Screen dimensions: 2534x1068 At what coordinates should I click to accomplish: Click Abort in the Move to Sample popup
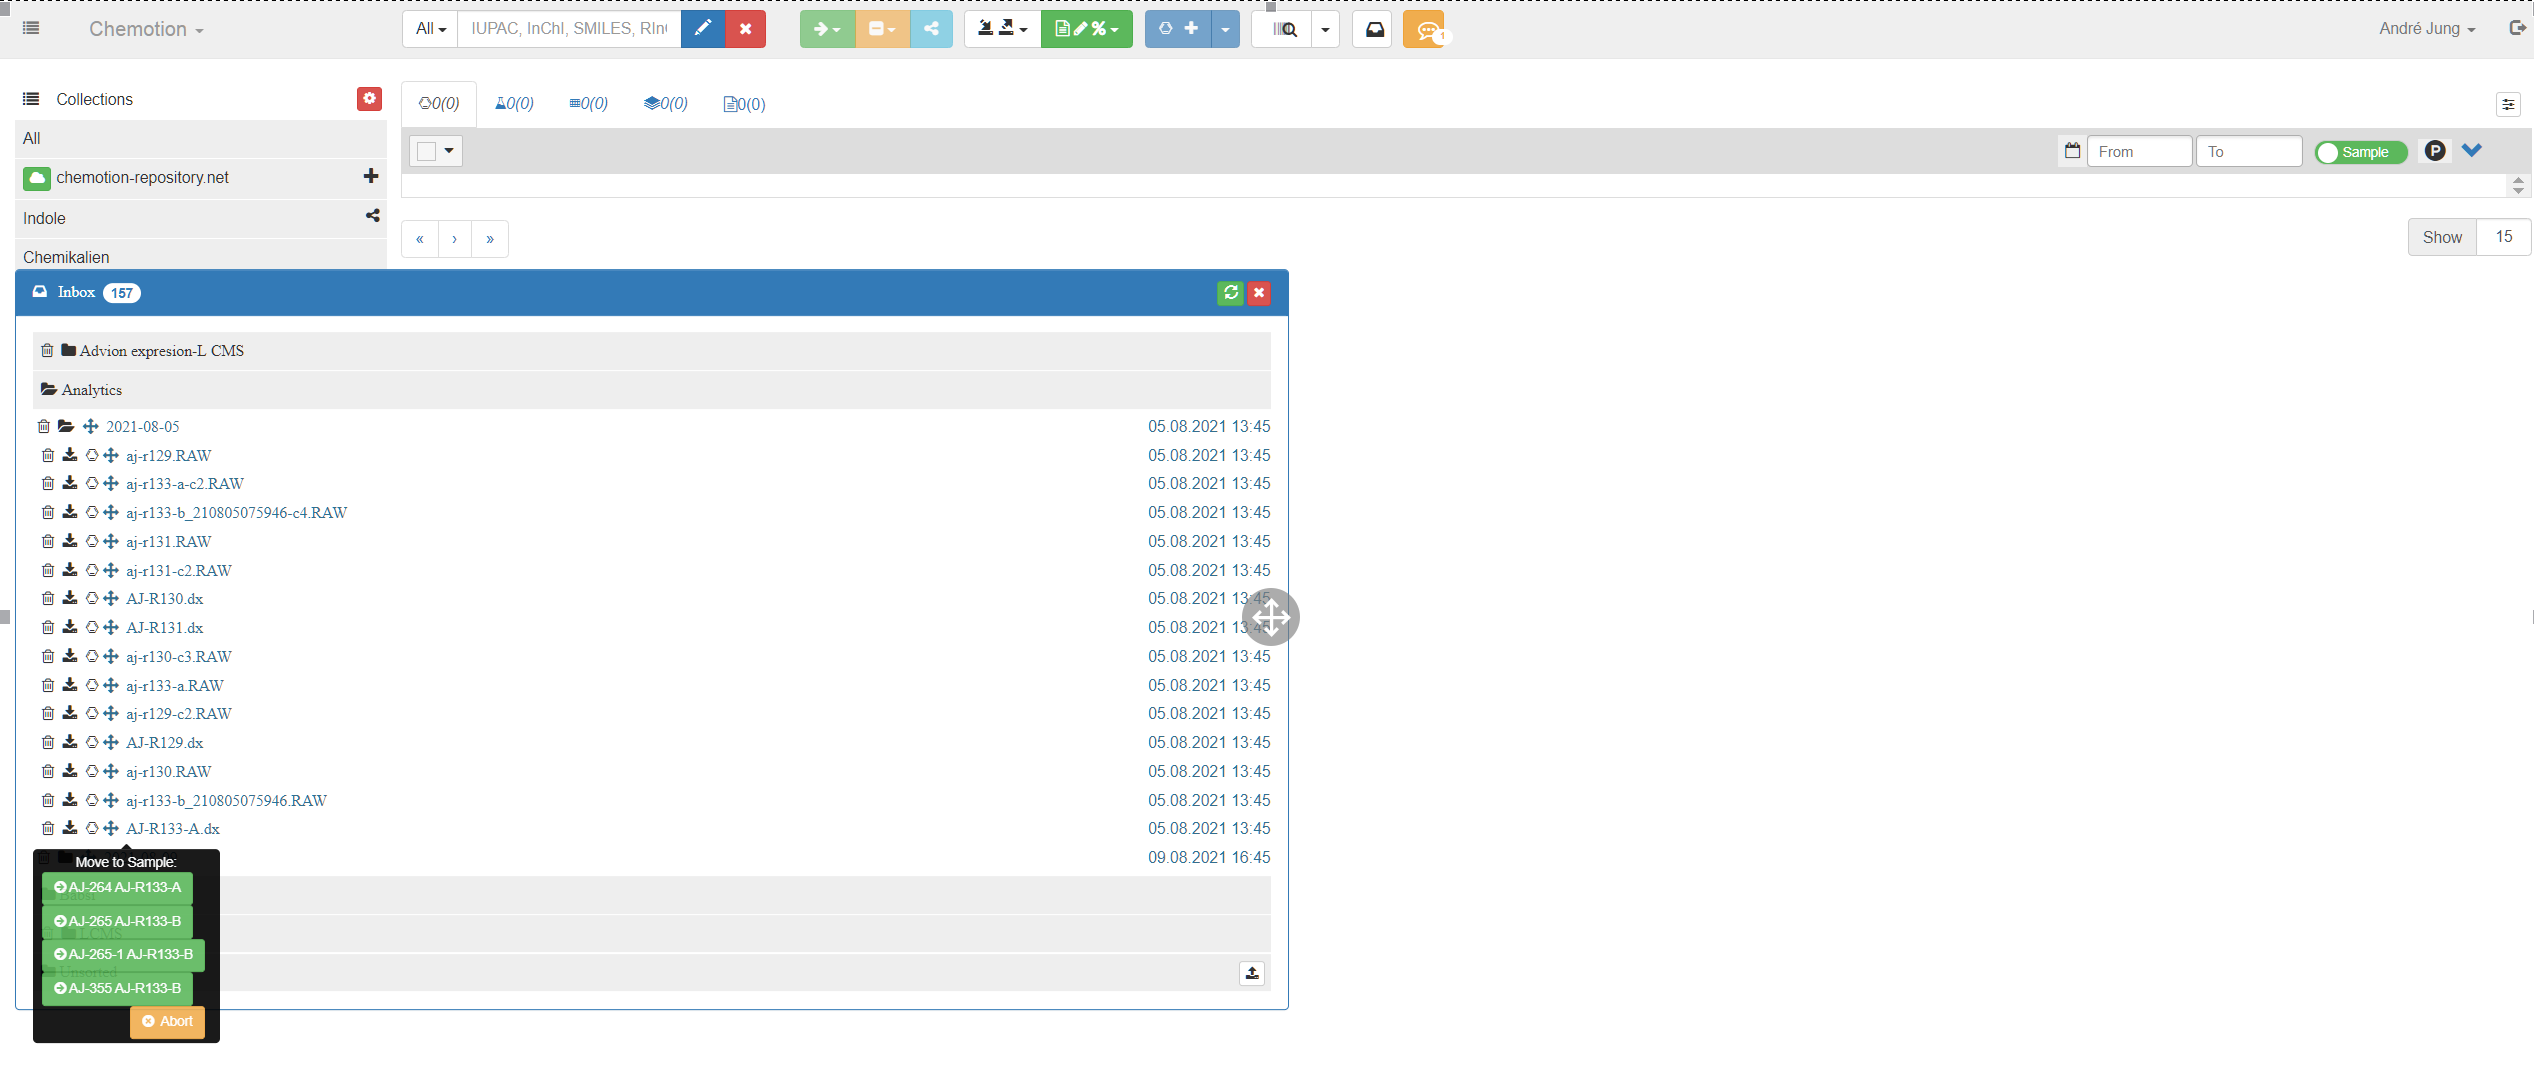pyautogui.click(x=167, y=1022)
